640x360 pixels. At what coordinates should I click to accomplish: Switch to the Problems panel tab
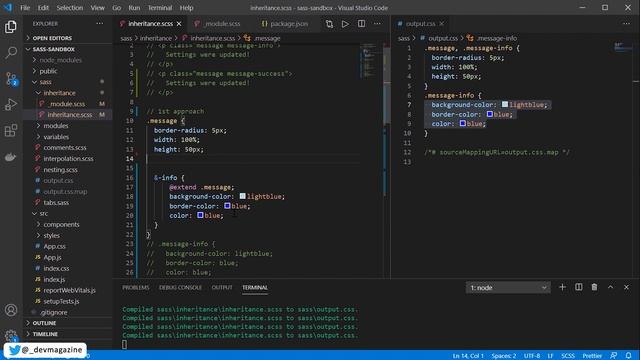coord(136,287)
